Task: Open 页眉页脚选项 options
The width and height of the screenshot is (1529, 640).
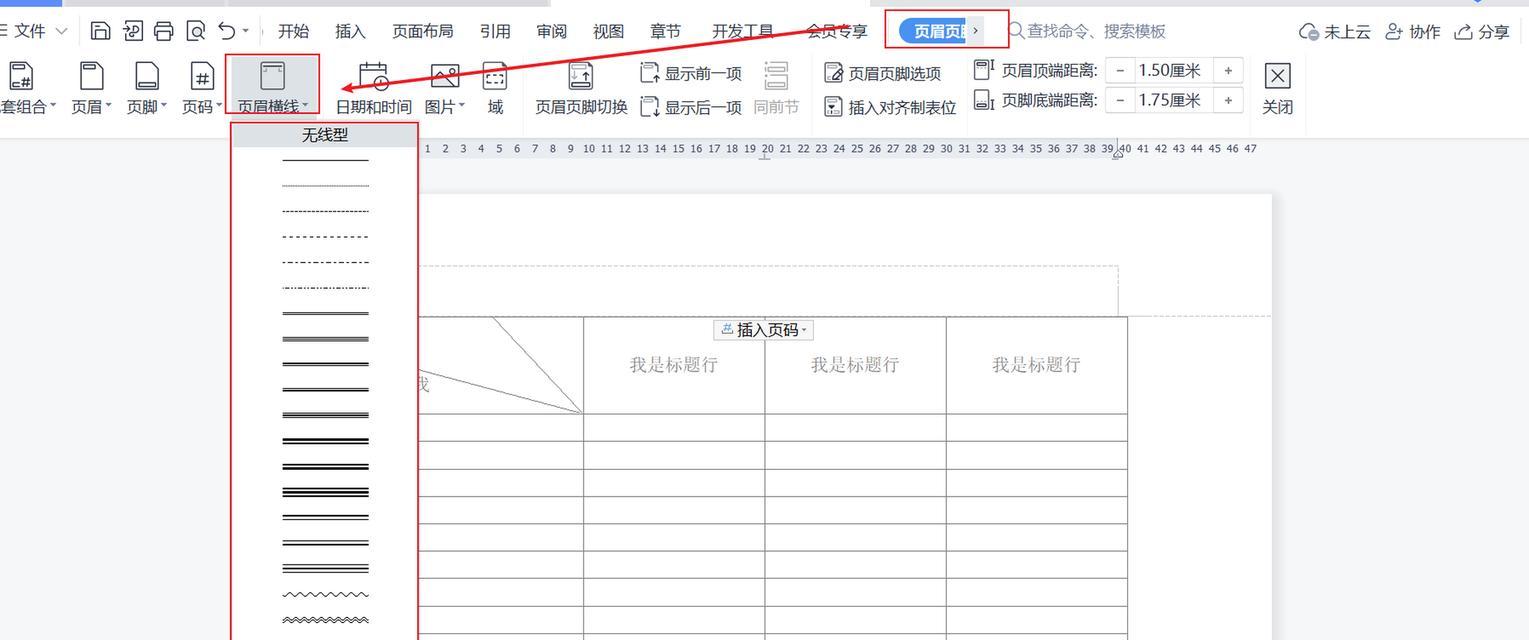Action: click(x=883, y=73)
